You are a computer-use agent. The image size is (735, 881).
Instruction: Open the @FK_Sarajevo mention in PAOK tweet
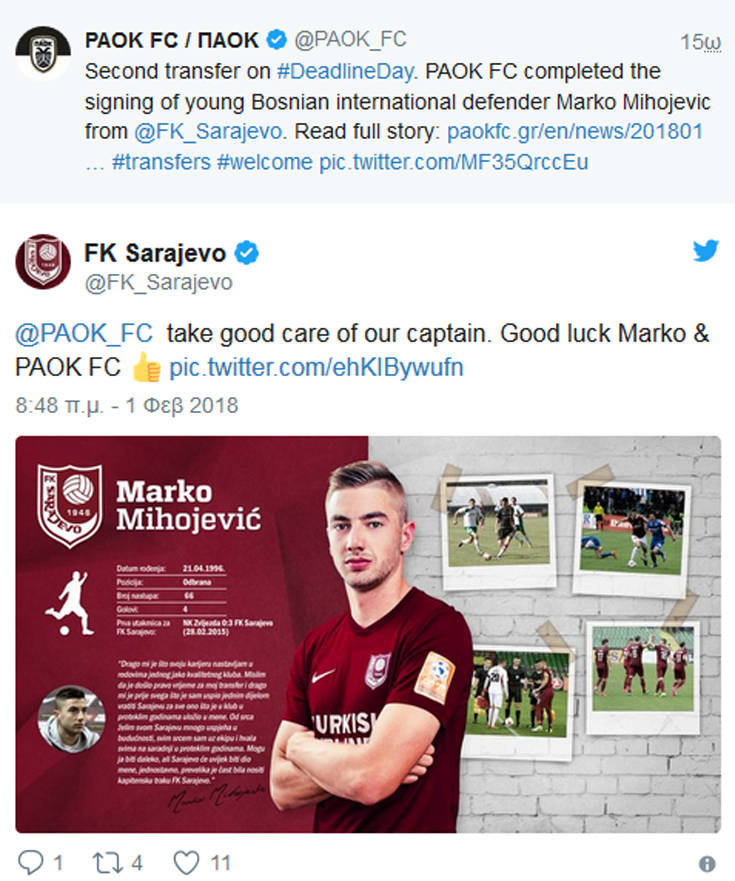click(x=208, y=131)
